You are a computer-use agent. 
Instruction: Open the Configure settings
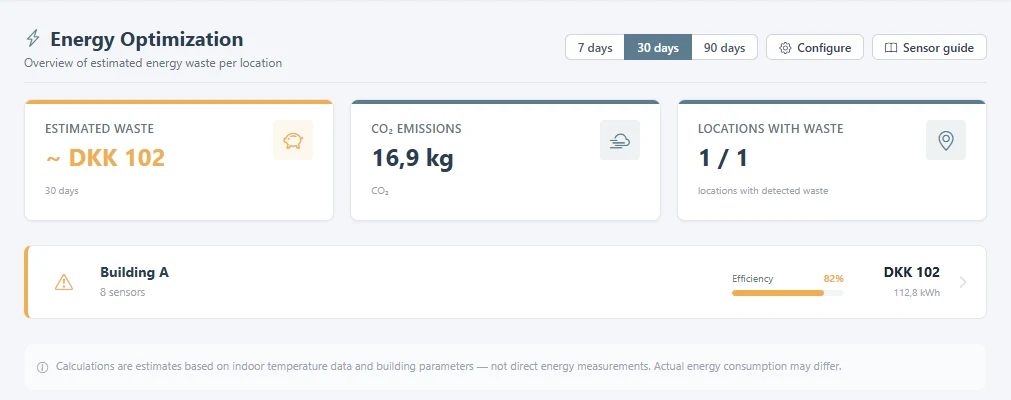(x=815, y=47)
